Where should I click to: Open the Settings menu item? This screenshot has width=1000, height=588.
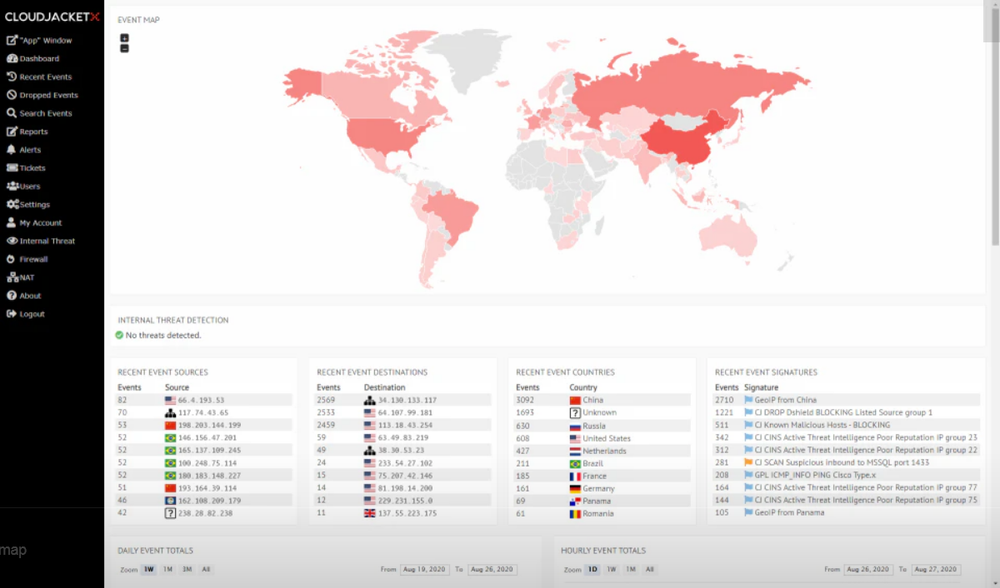pyautogui.click(x=34, y=205)
